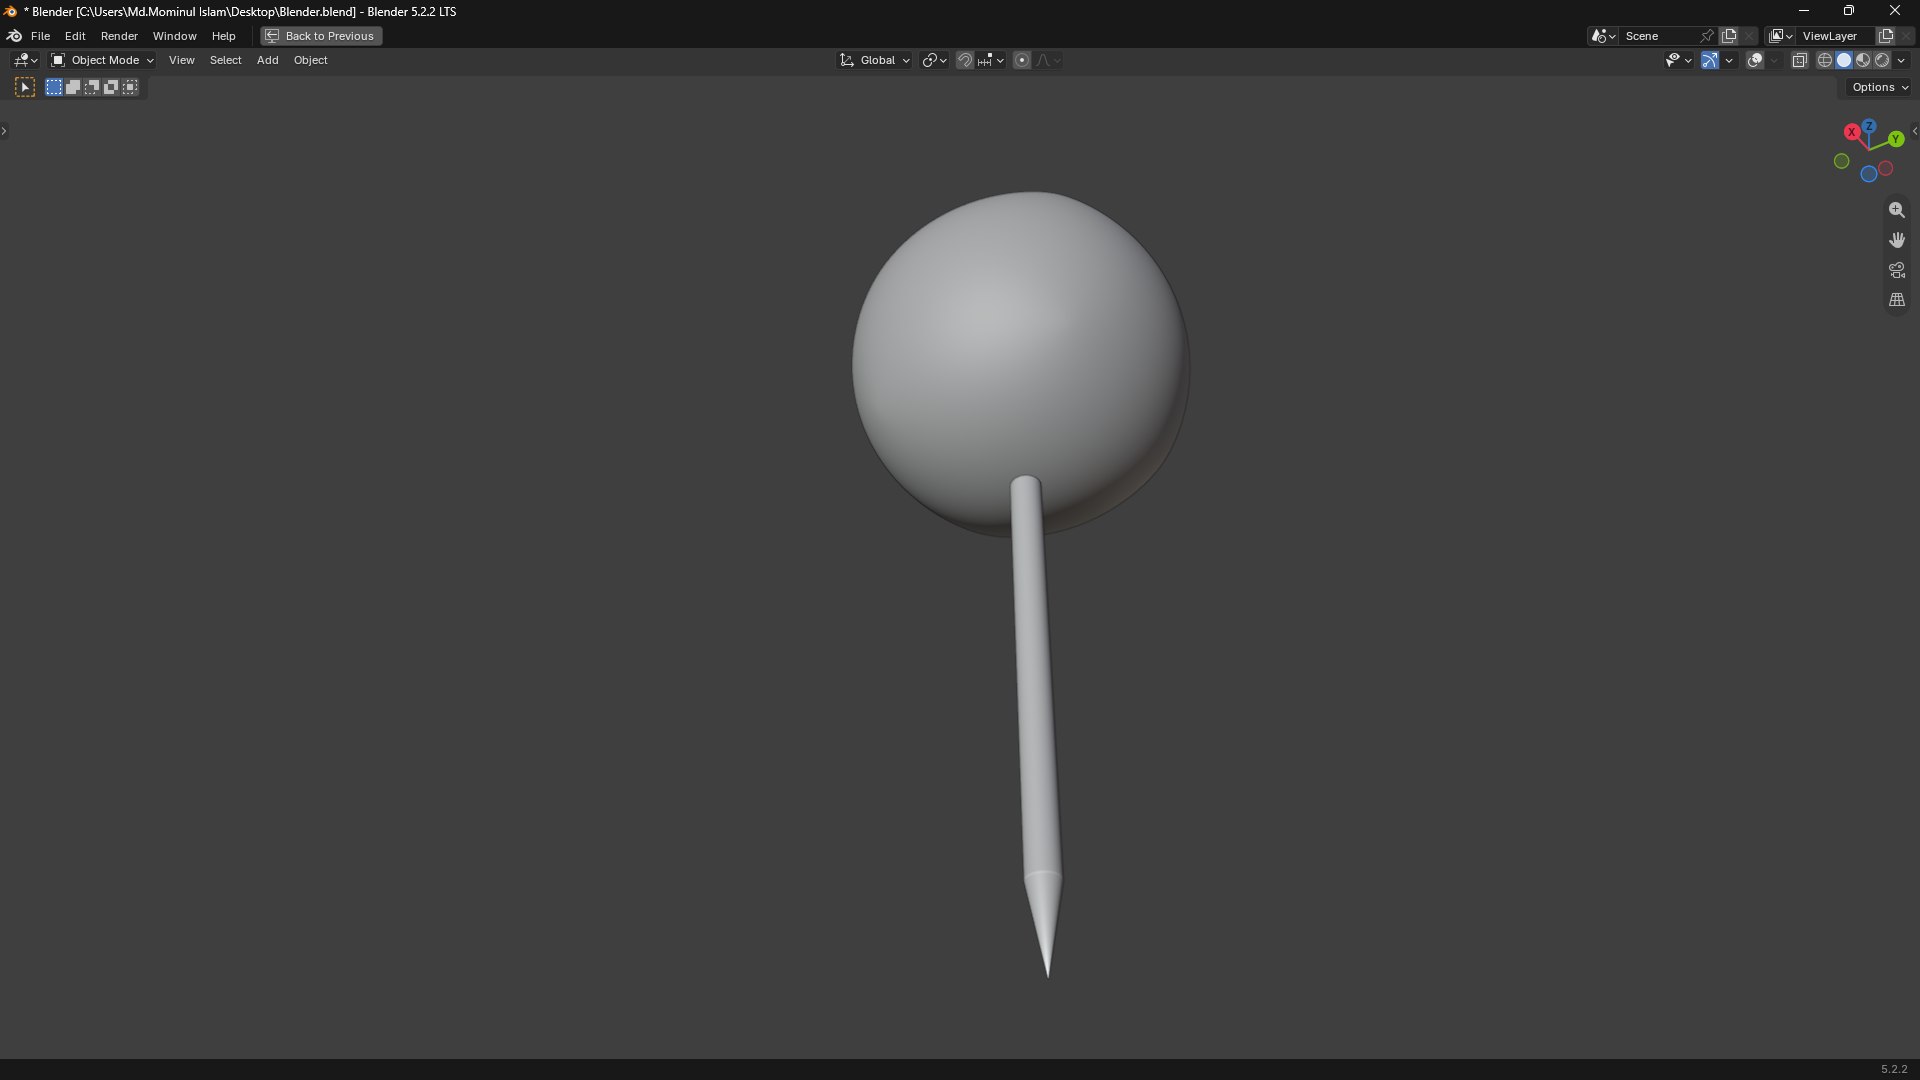Click the zoom magnifier viewport icon
1920x1080 pixels.
coord(1897,210)
